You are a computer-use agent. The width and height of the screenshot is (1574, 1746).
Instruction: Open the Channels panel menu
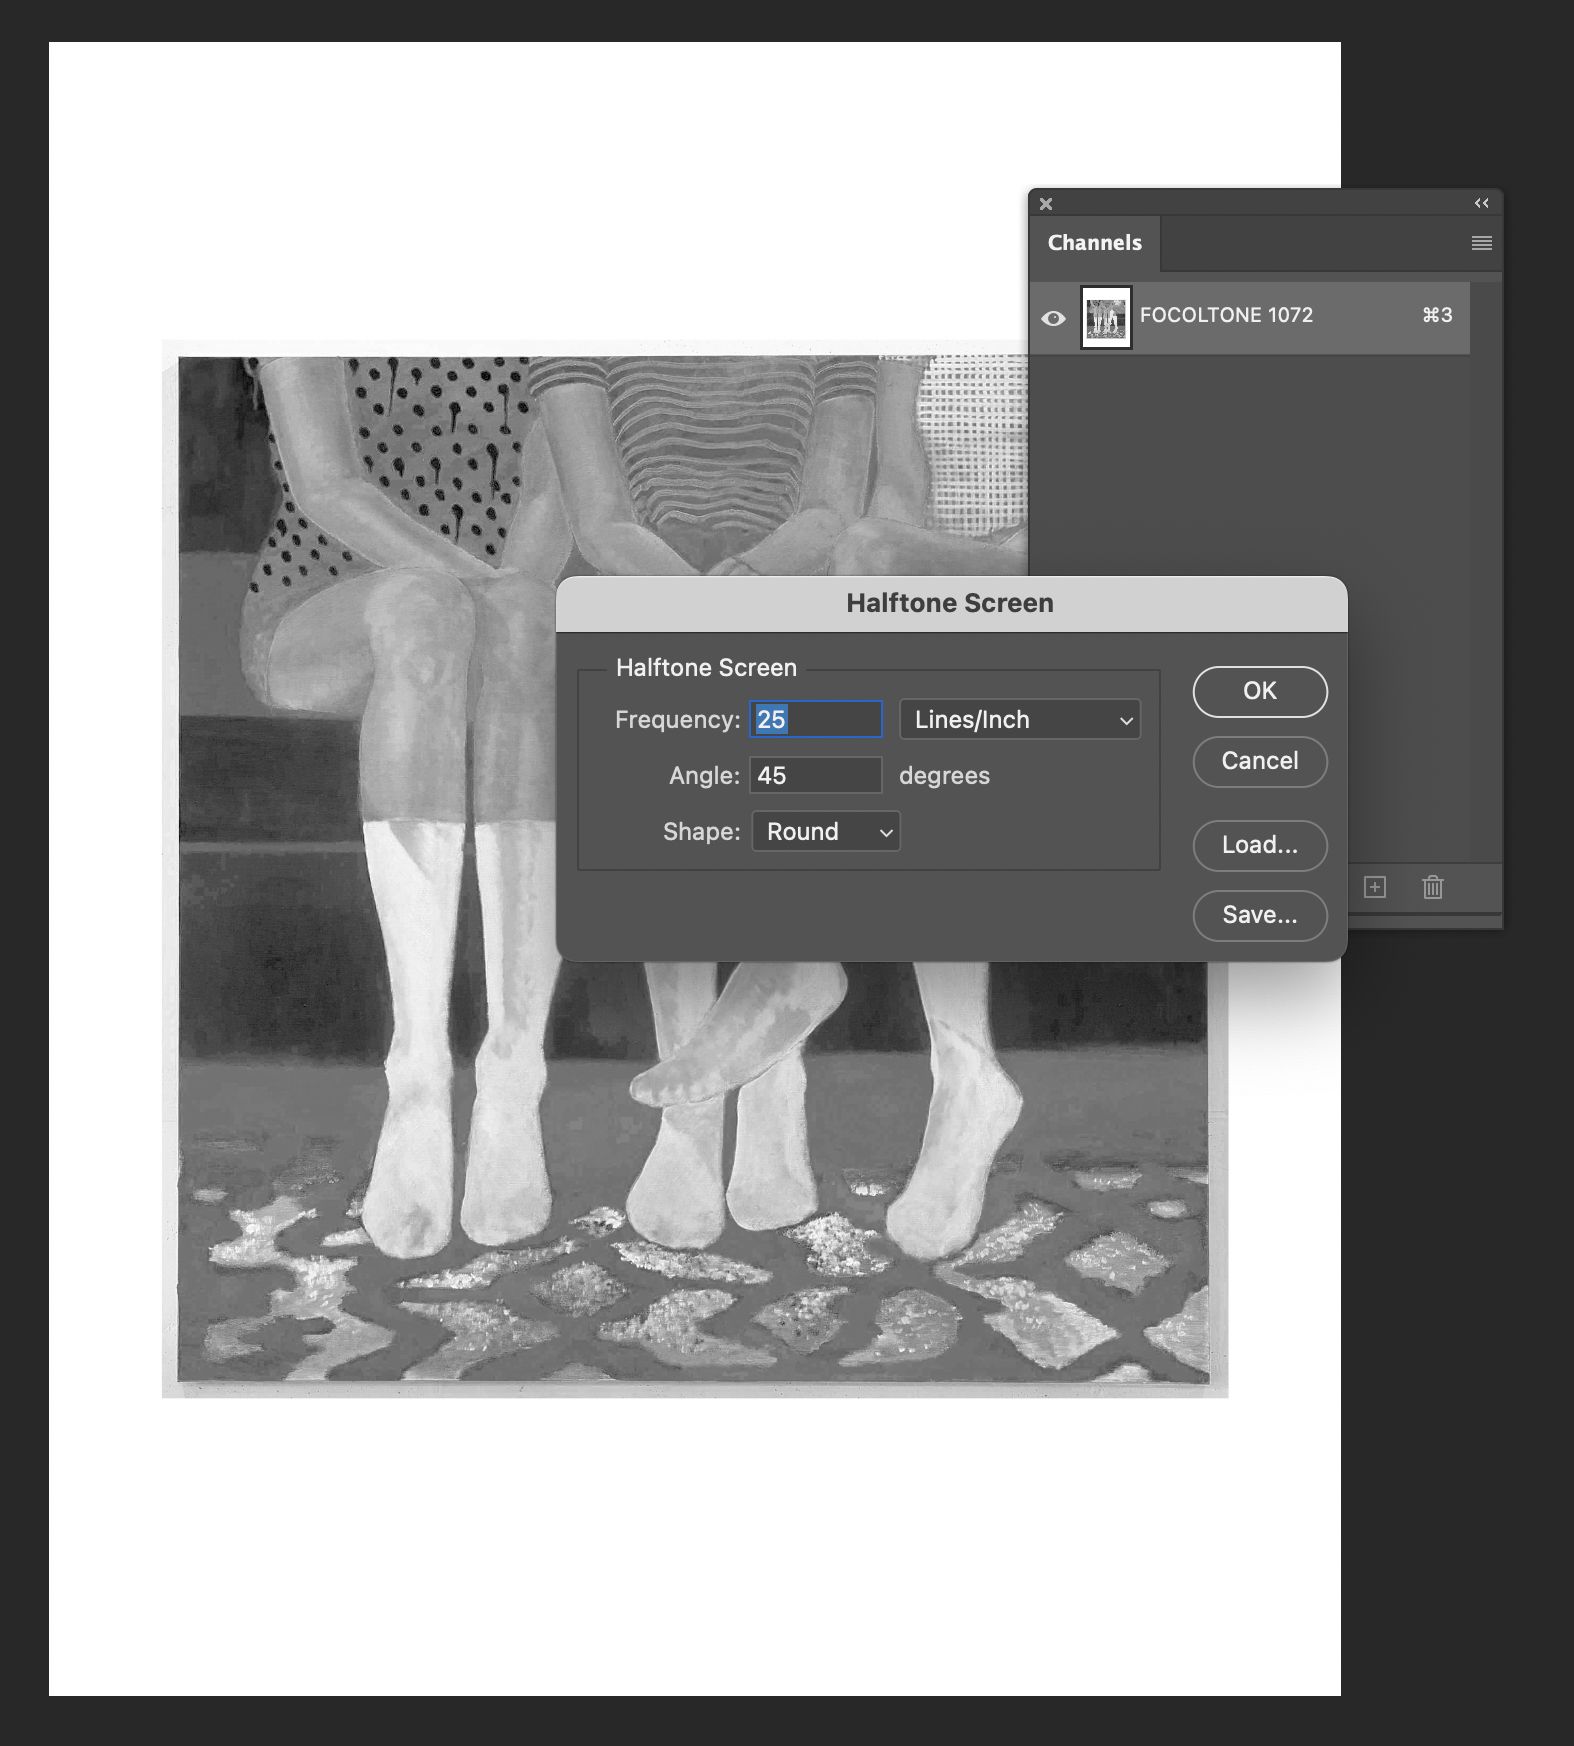[x=1482, y=243]
